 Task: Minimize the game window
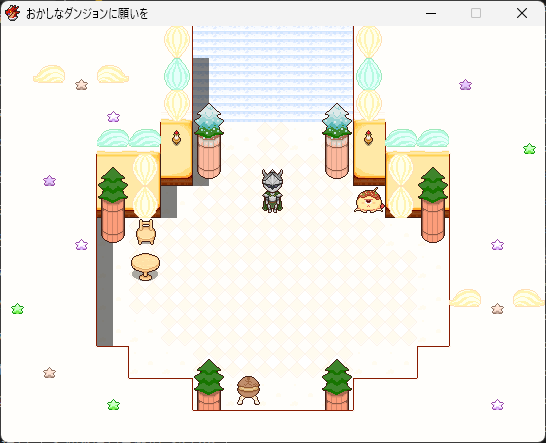431,13
